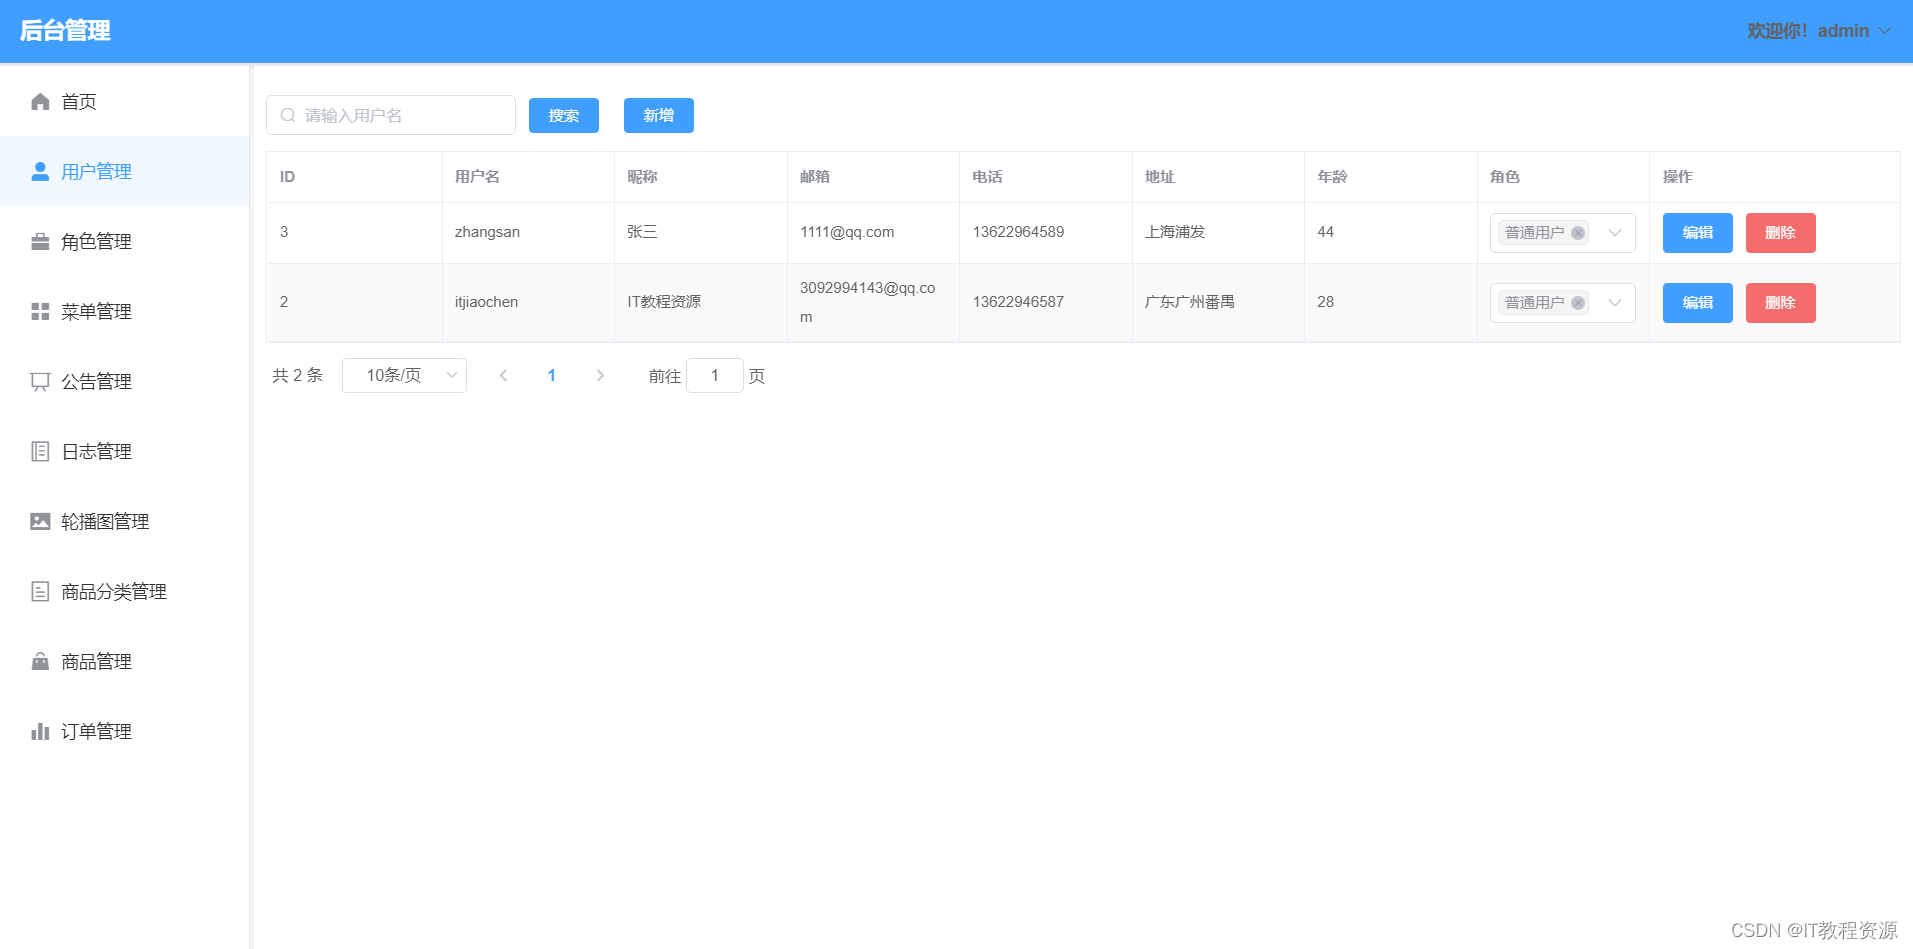Remove the 普通用户 tag from zhangsan's role
The height and width of the screenshot is (949, 1913).
coord(1578,232)
